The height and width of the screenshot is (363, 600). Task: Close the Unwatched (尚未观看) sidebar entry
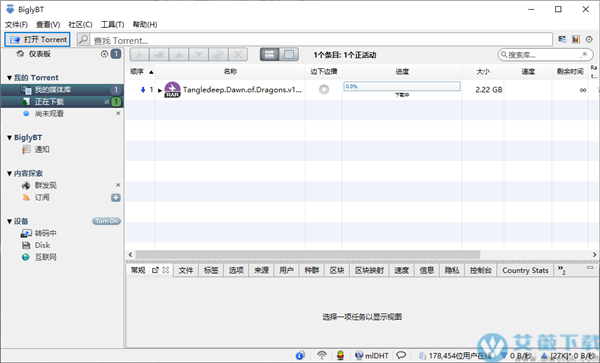pos(118,114)
